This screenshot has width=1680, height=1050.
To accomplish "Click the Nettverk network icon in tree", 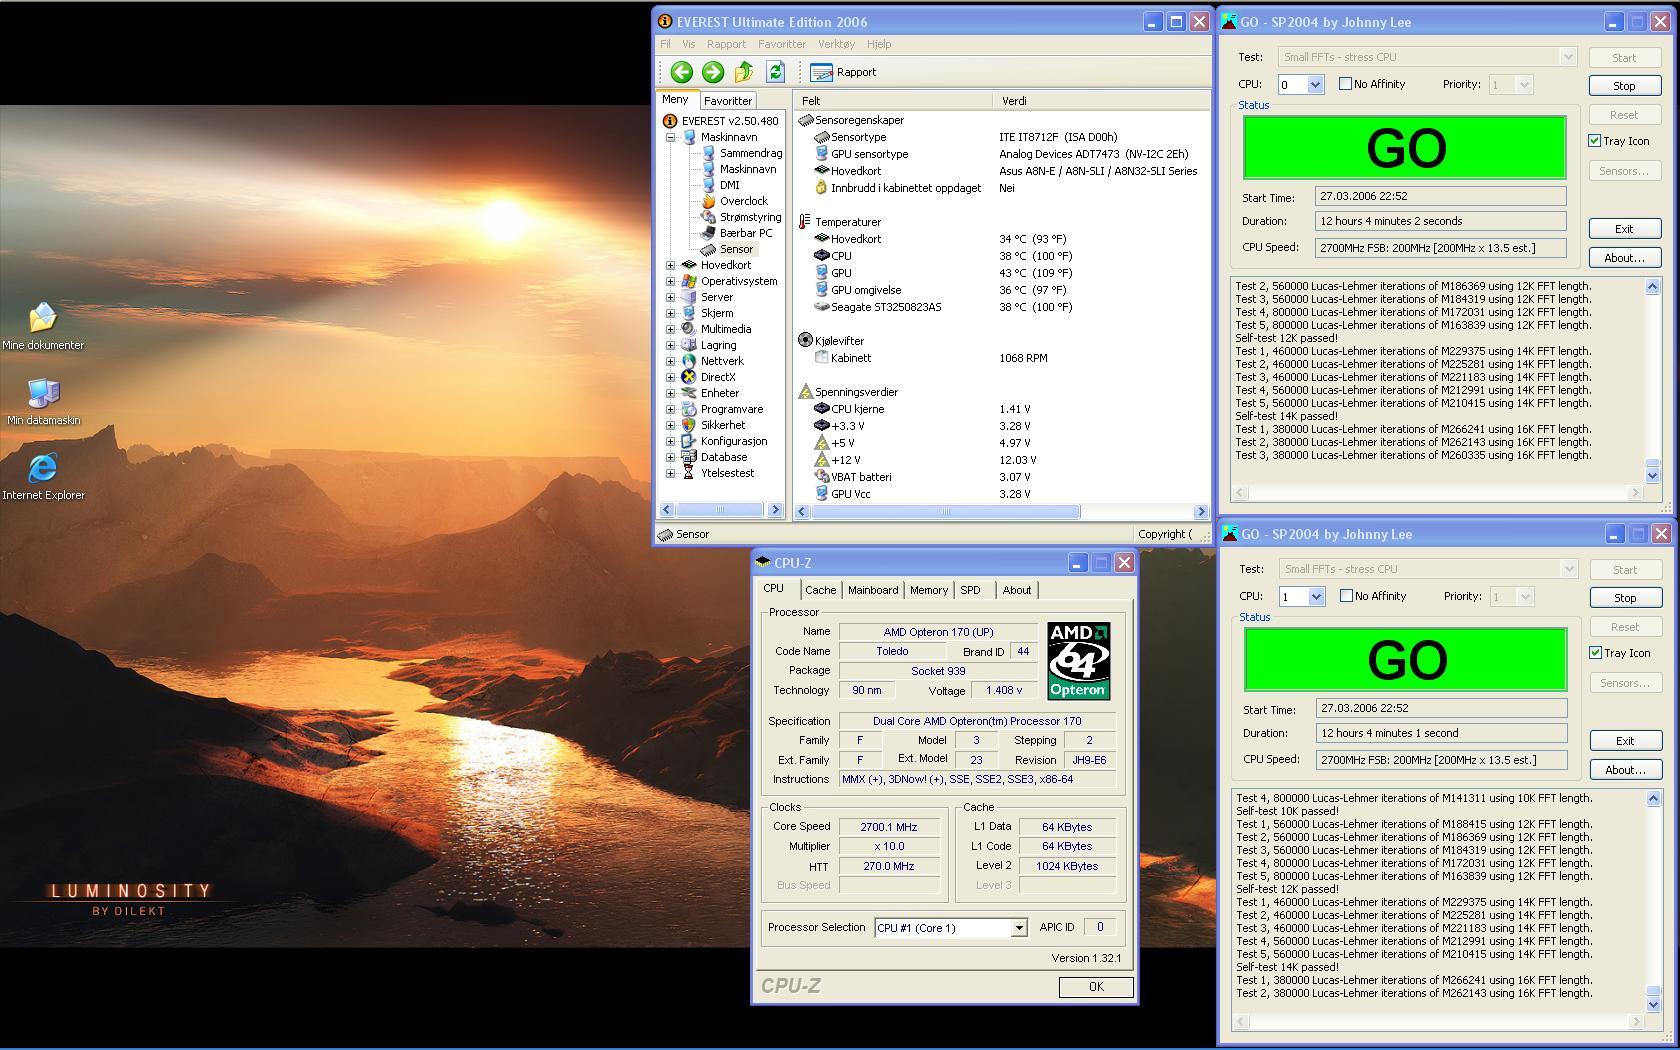I will (x=688, y=361).
